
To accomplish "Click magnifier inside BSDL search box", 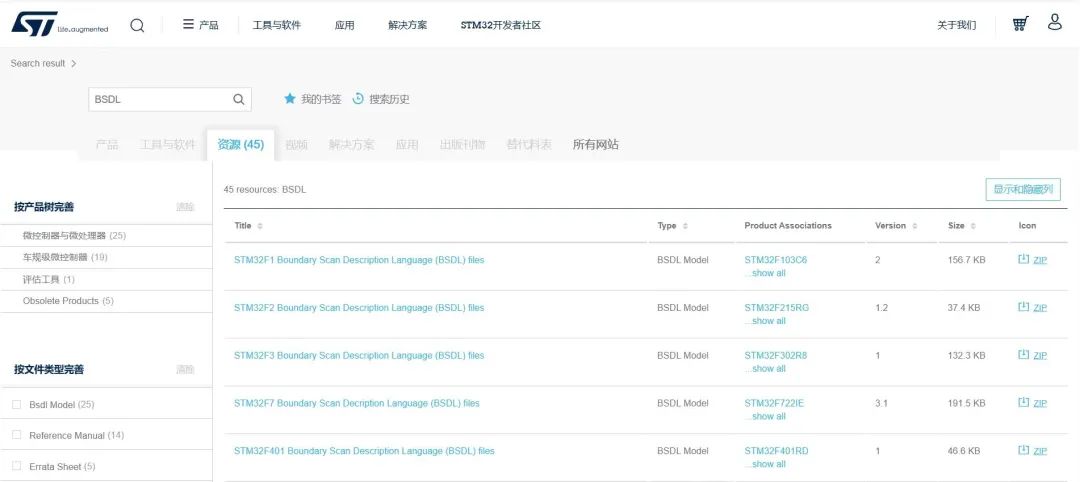I will (x=238, y=99).
